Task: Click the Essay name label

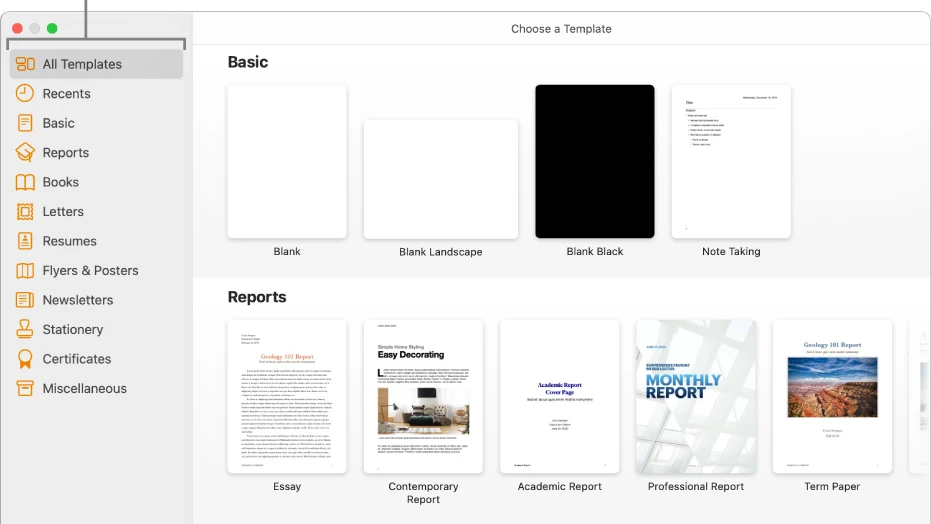Action: pos(287,487)
